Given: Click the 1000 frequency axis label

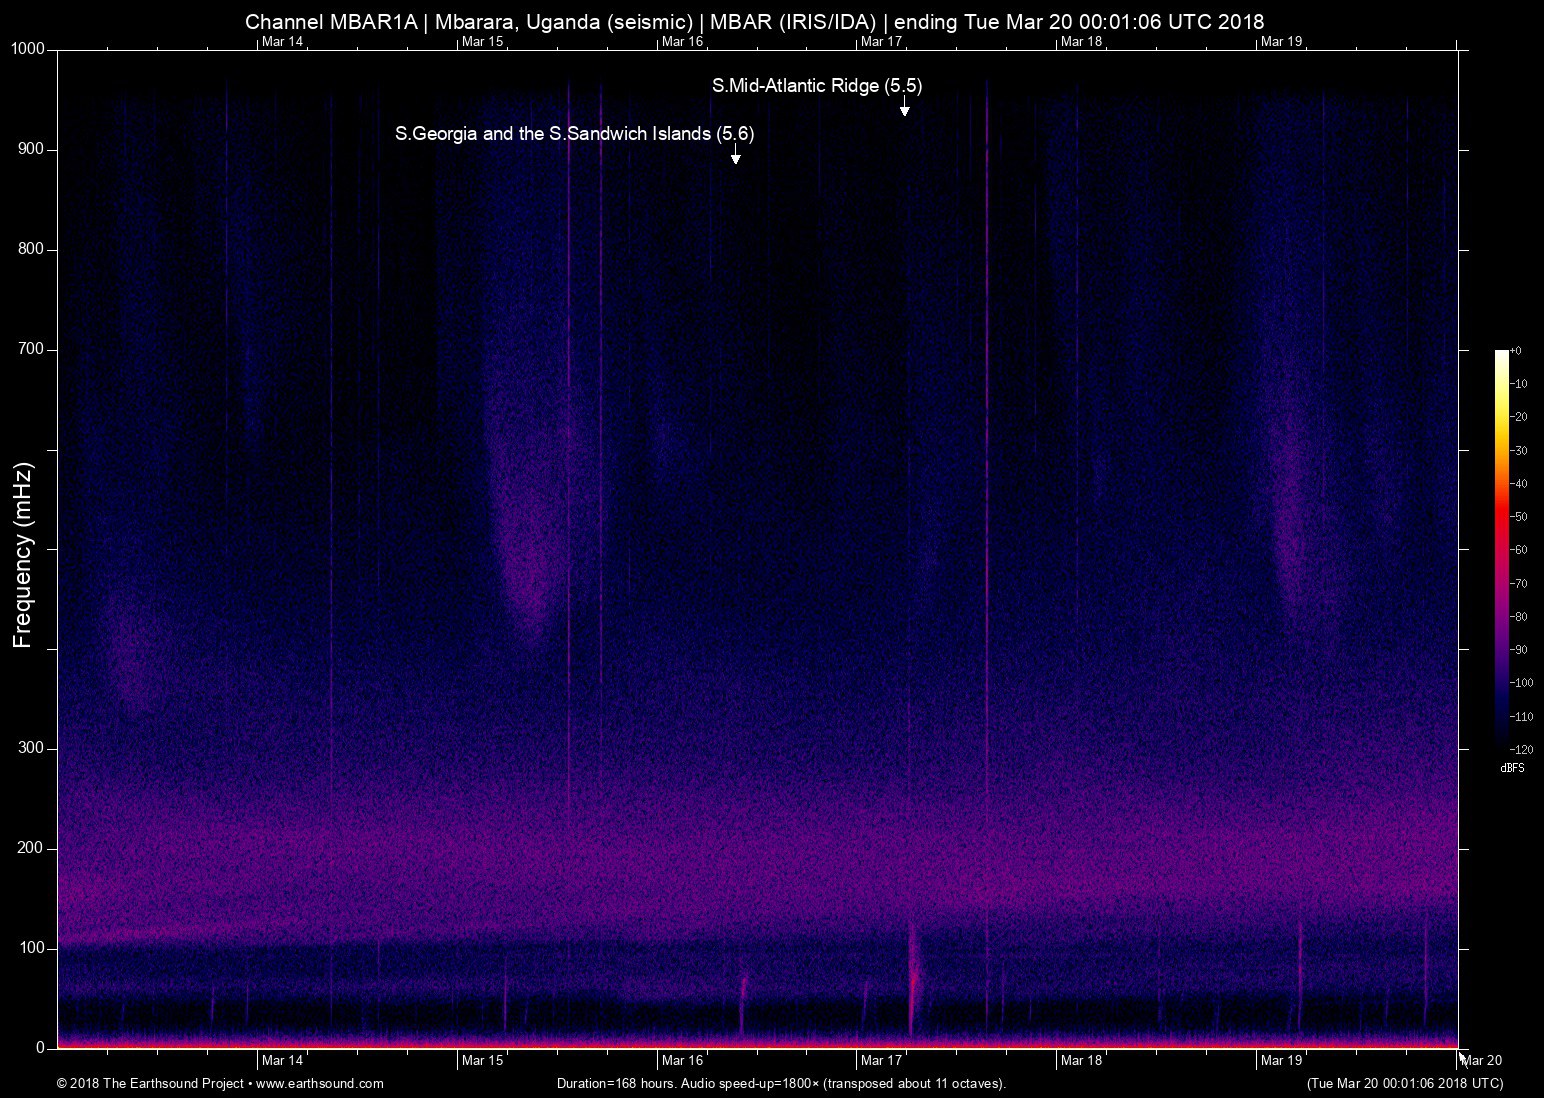Looking at the screenshot, I should (x=28, y=49).
